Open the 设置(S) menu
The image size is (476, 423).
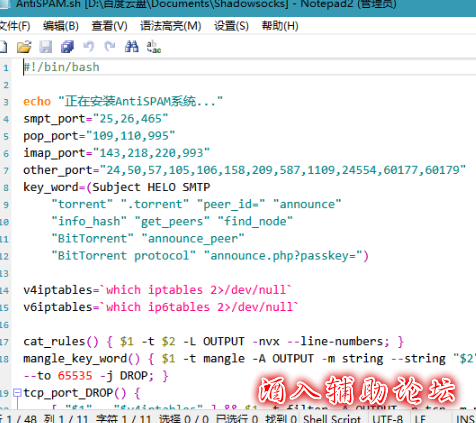click(231, 26)
